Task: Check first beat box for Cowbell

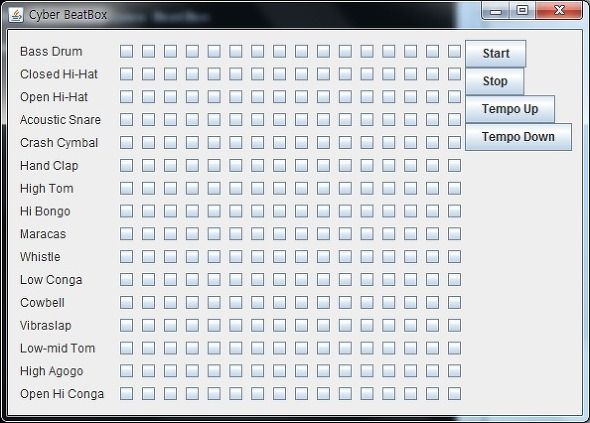Action: [126, 302]
